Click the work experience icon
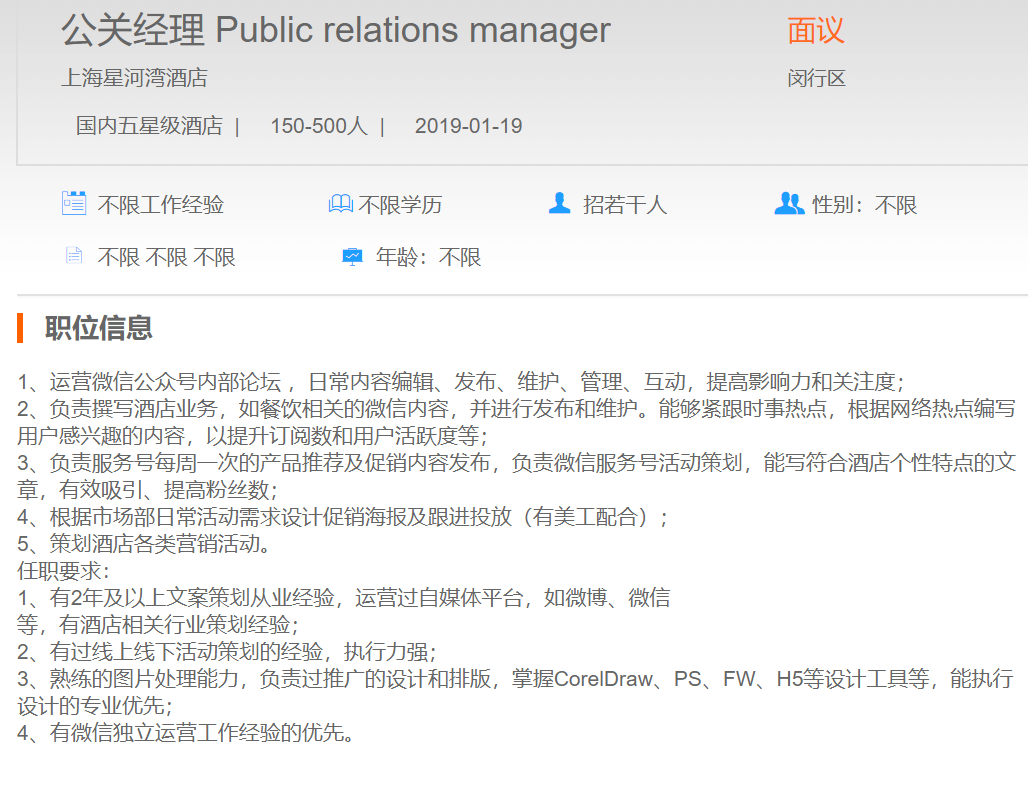Viewport: 1028px width, 792px height. (73, 204)
